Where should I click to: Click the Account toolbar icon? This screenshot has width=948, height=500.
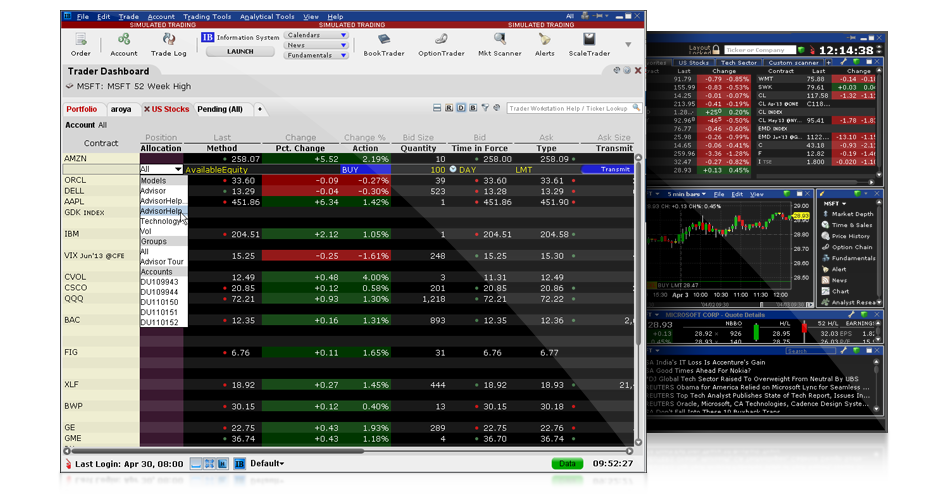tap(124, 42)
